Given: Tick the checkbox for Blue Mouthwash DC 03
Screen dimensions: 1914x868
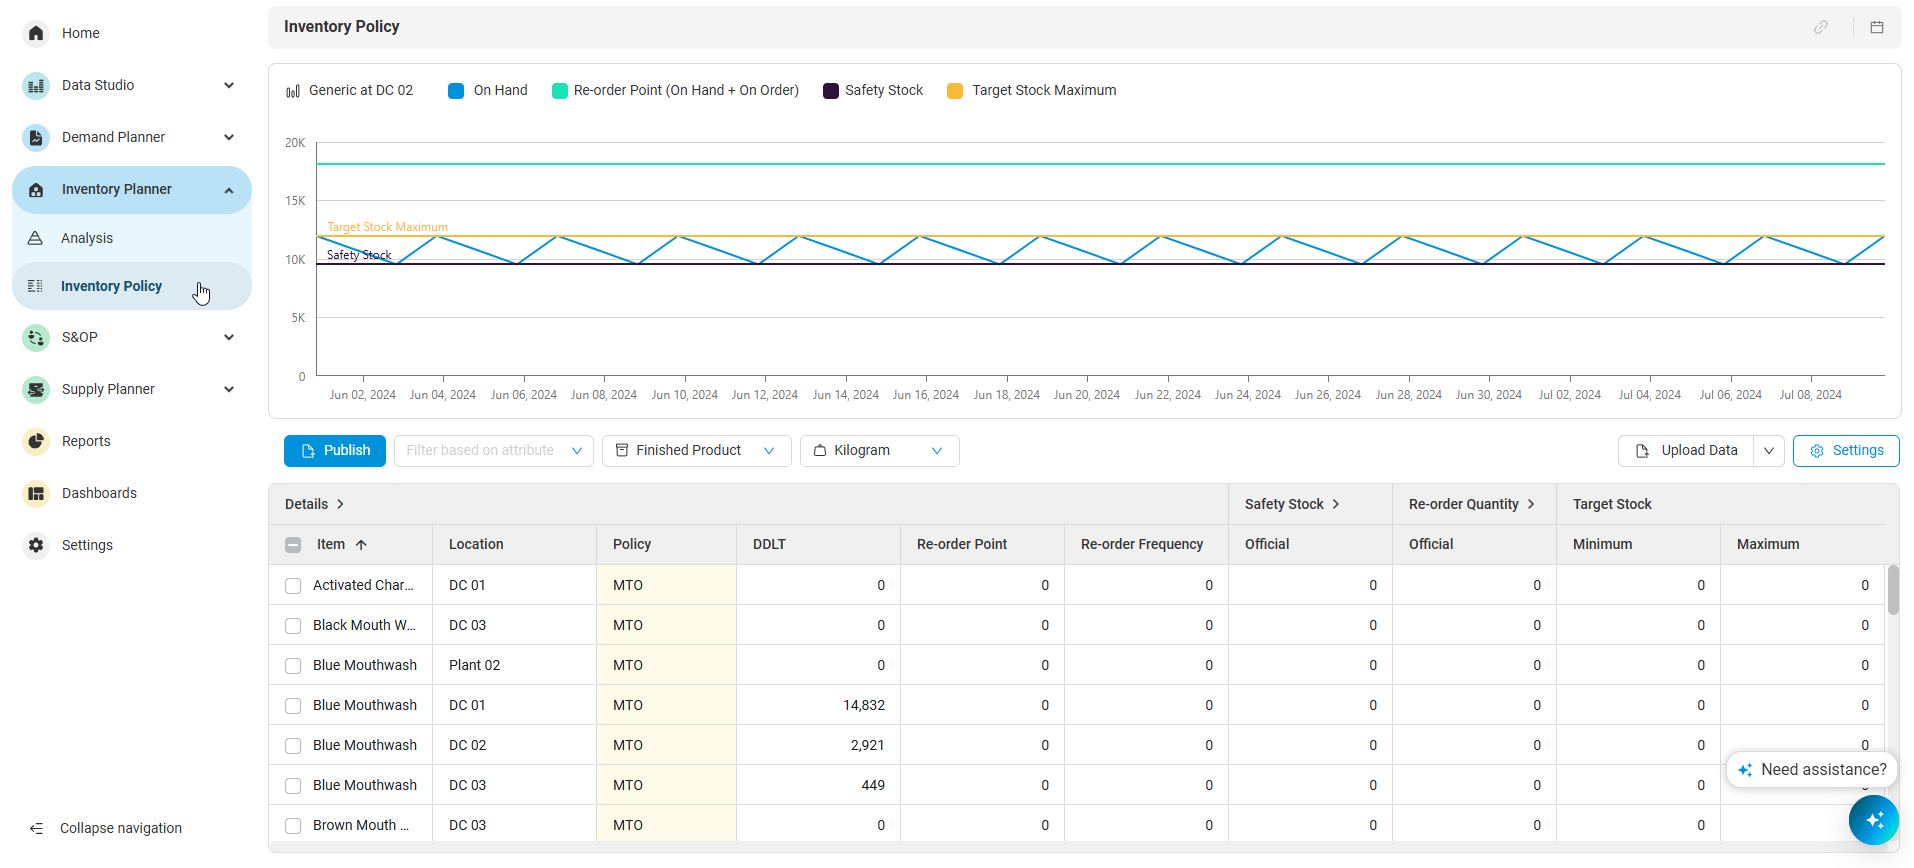Looking at the screenshot, I should coord(293,786).
